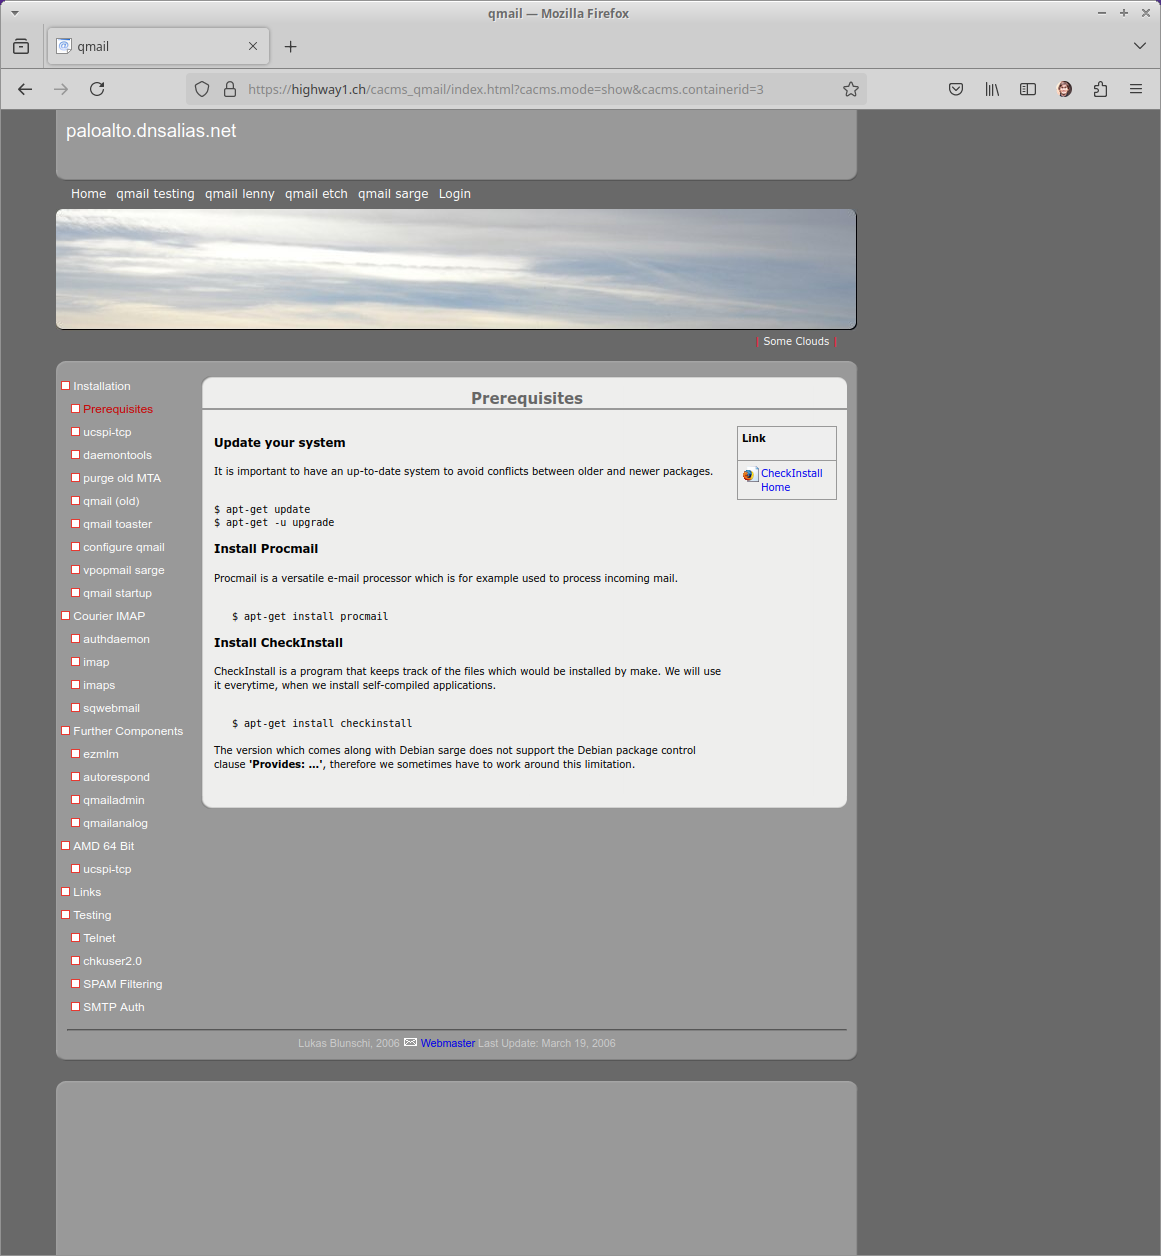
Task: View site security padlock info
Action: pos(230,89)
